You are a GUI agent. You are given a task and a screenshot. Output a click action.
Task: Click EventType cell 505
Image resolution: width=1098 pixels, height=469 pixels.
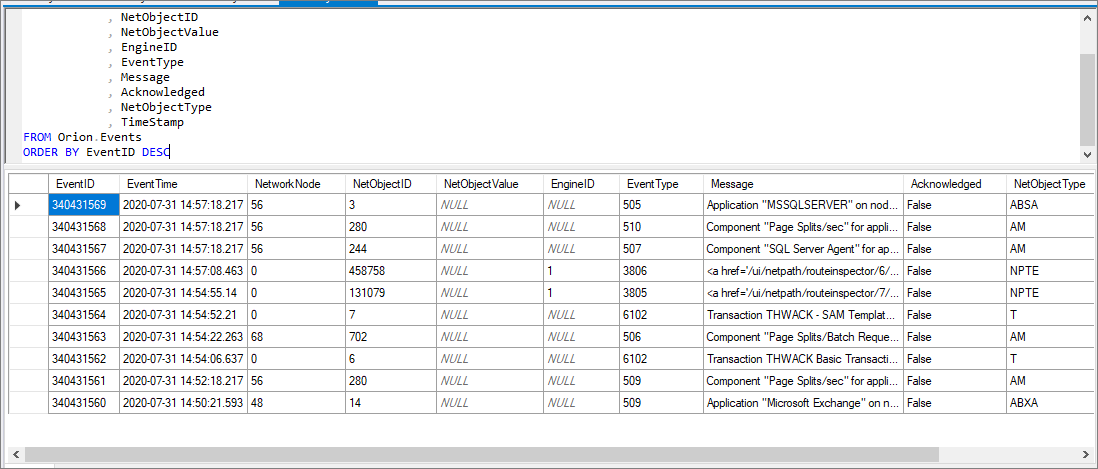(661, 205)
